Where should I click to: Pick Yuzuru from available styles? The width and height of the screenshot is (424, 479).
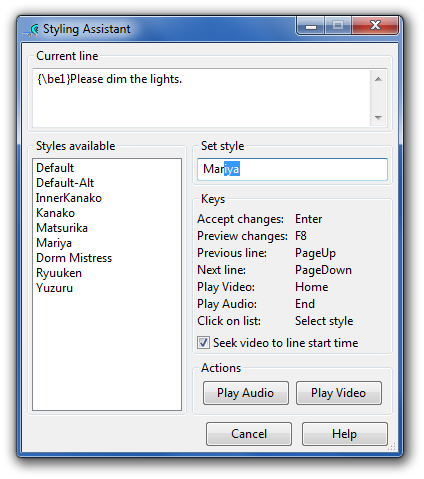[x=54, y=288]
